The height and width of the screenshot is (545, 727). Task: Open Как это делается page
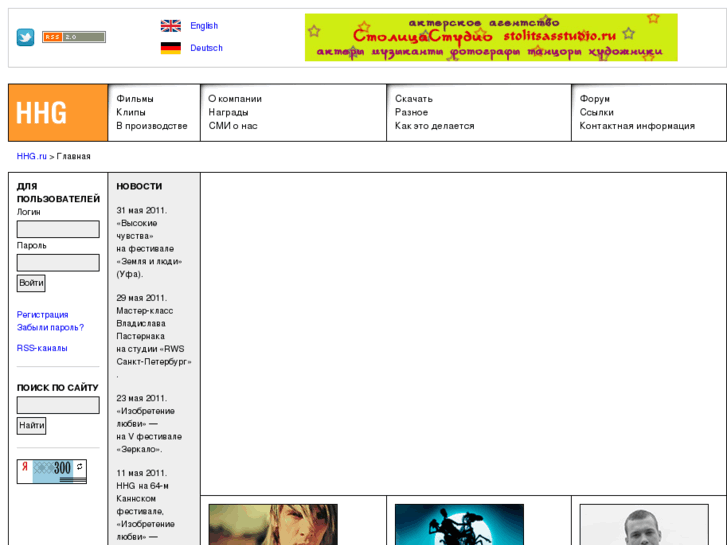point(434,126)
